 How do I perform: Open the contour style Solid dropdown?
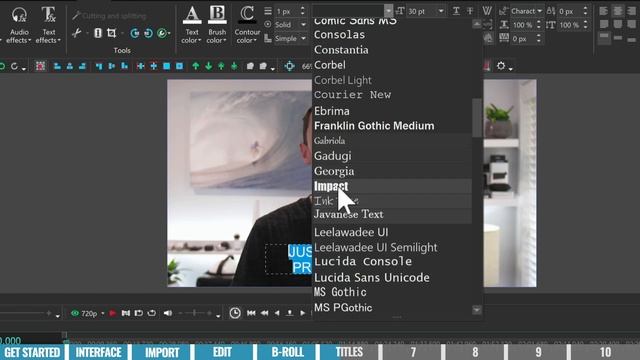290,24
